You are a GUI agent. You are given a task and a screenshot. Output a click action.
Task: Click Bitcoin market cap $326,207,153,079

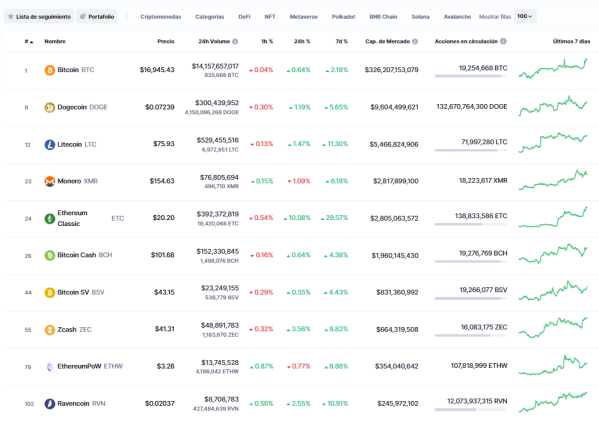pyautogui.click(x=392, y=70)
